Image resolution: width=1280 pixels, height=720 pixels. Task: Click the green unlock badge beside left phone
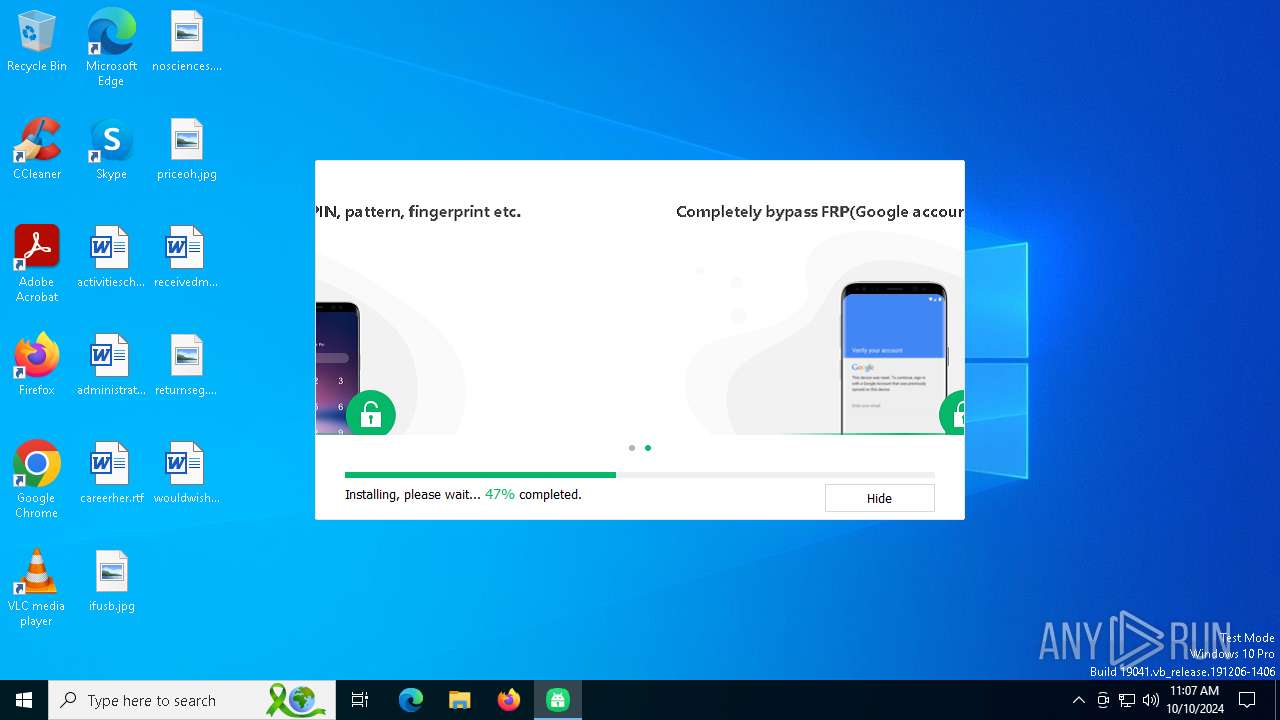(x=371, y=413)
